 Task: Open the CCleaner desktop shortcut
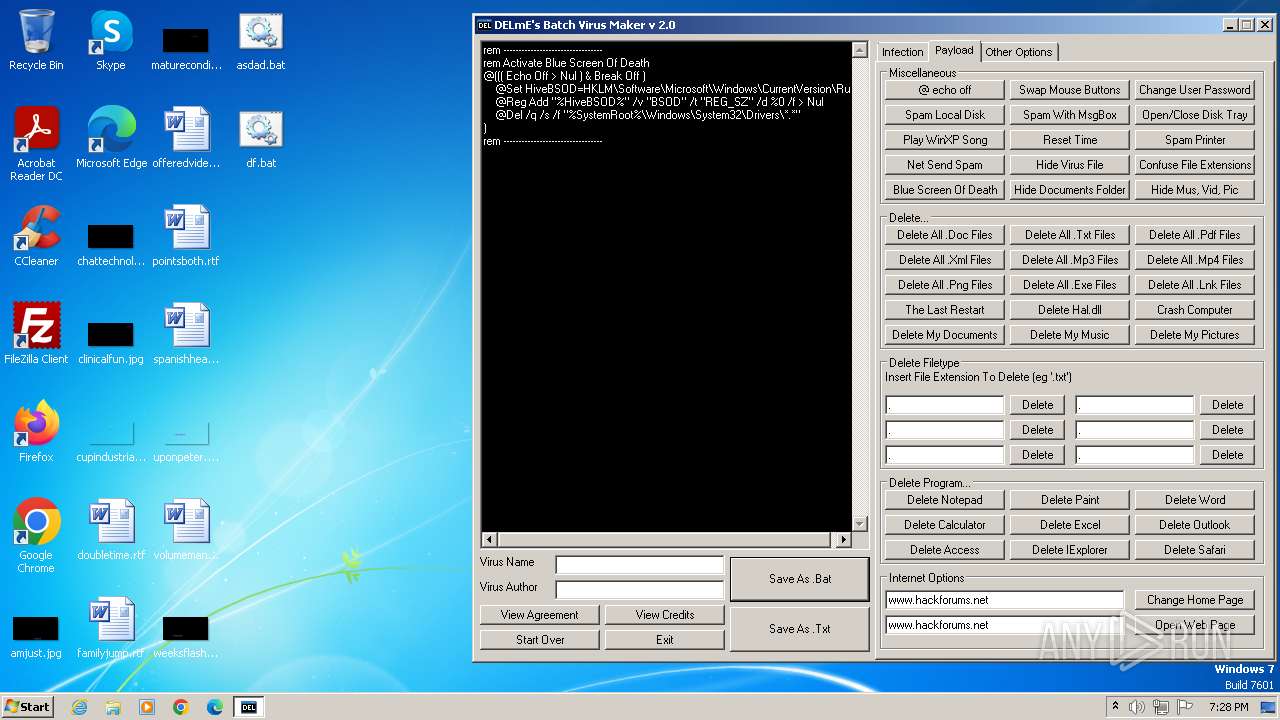36,237
